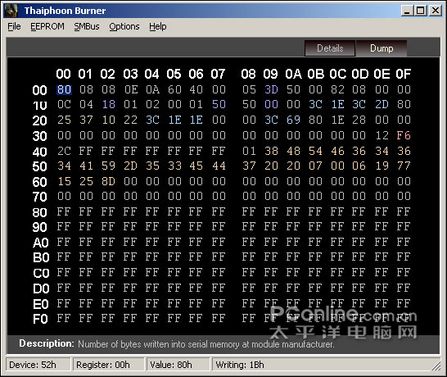Select the highlighted byte 80 at register 00
This screenshot has height=377, width=447.
tap(64, 89)
